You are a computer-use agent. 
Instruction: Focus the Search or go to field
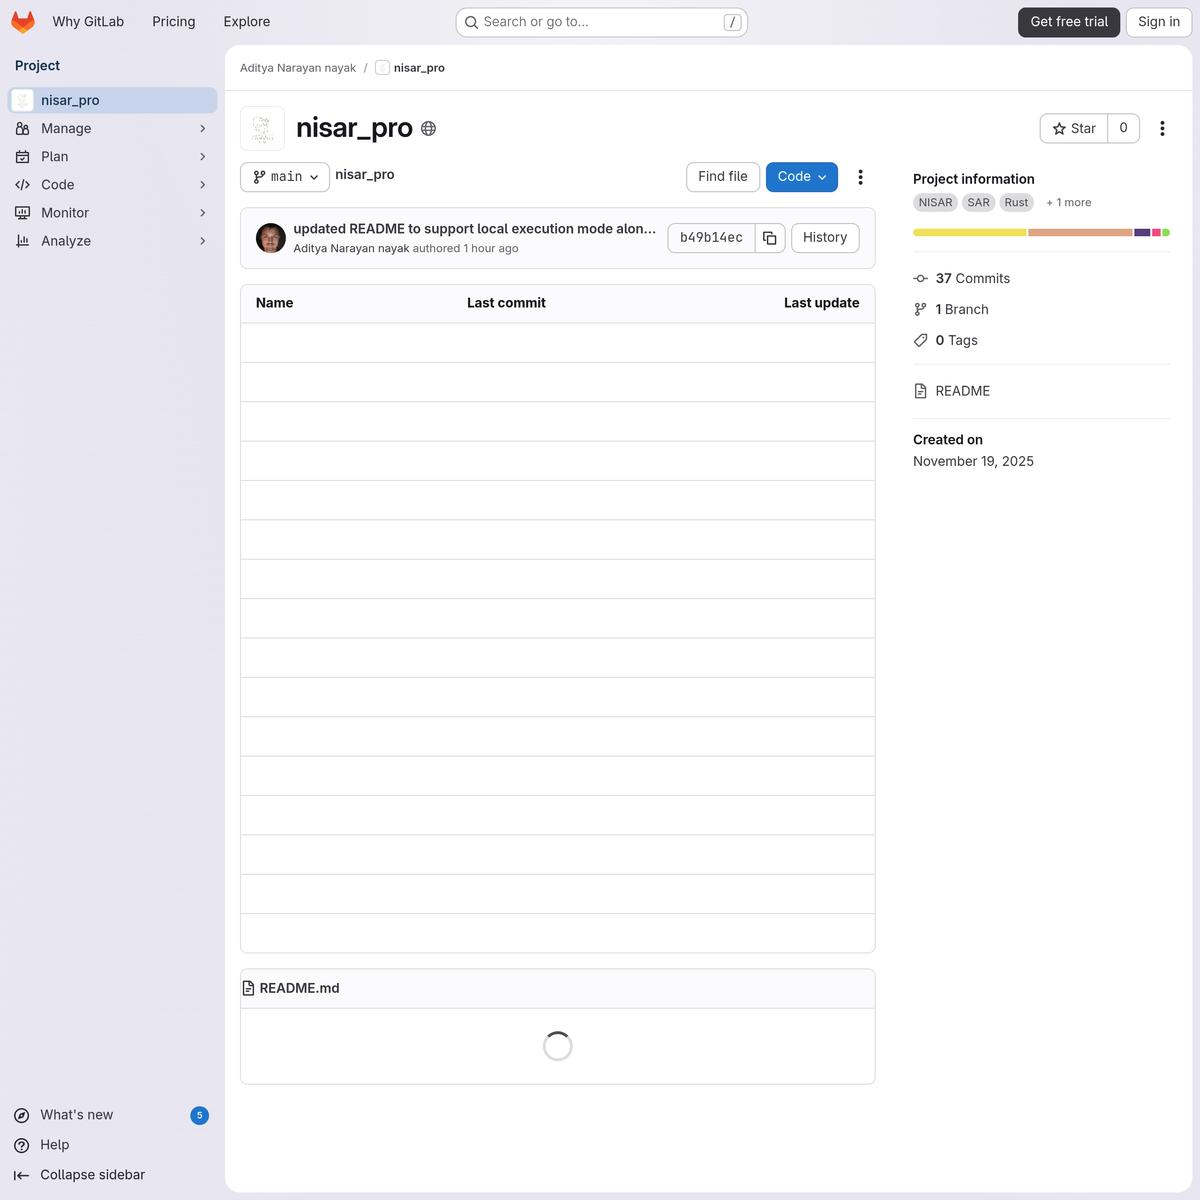(x=601, y=22)
